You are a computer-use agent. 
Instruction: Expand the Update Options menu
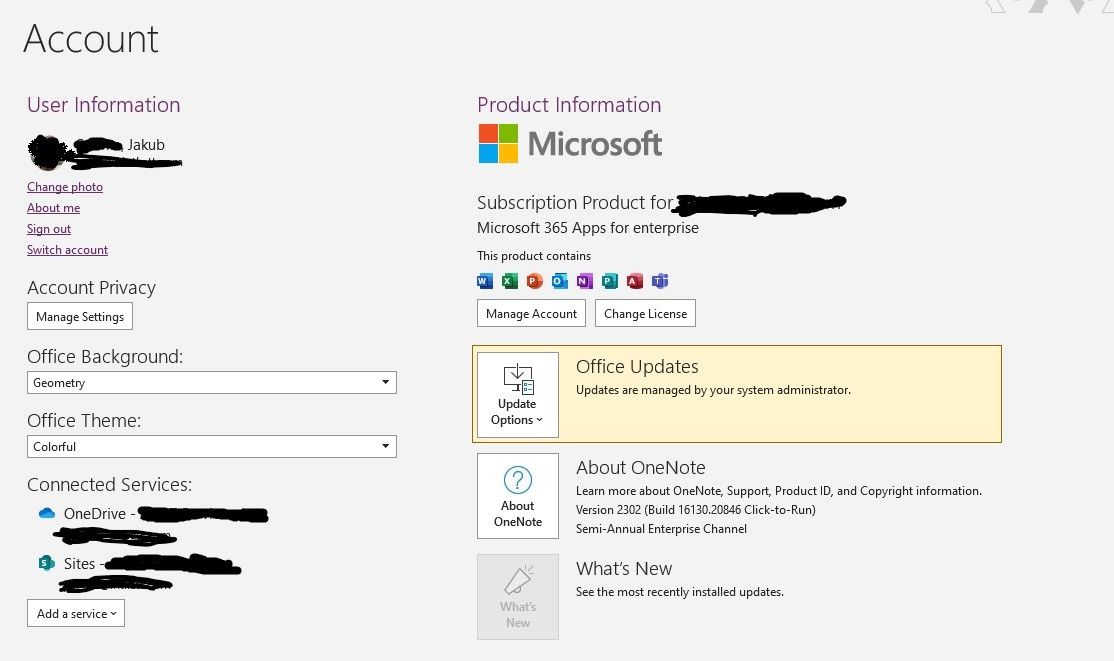518,394
